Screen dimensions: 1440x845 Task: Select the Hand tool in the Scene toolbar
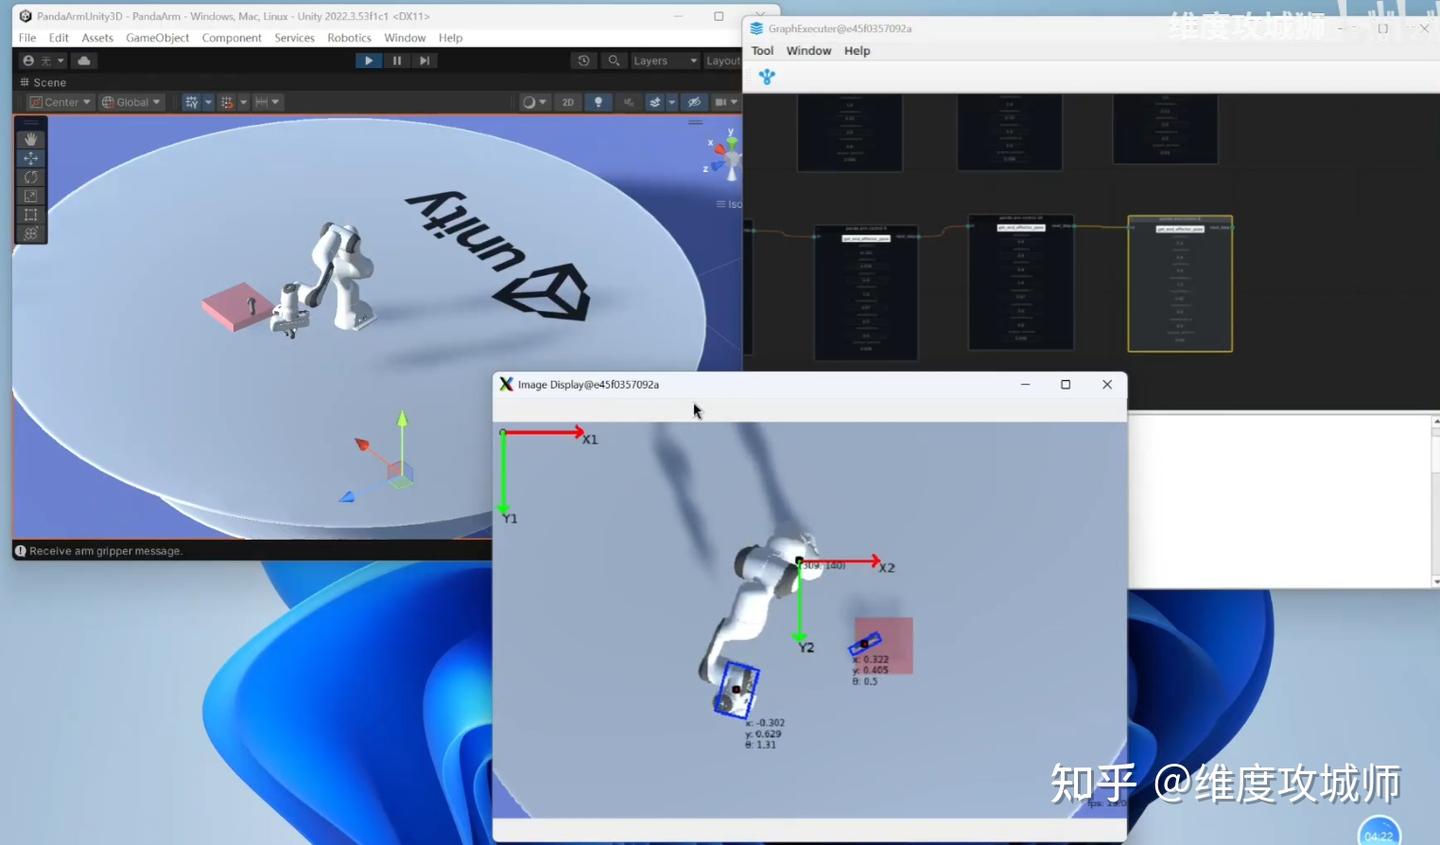click(30, 138)
